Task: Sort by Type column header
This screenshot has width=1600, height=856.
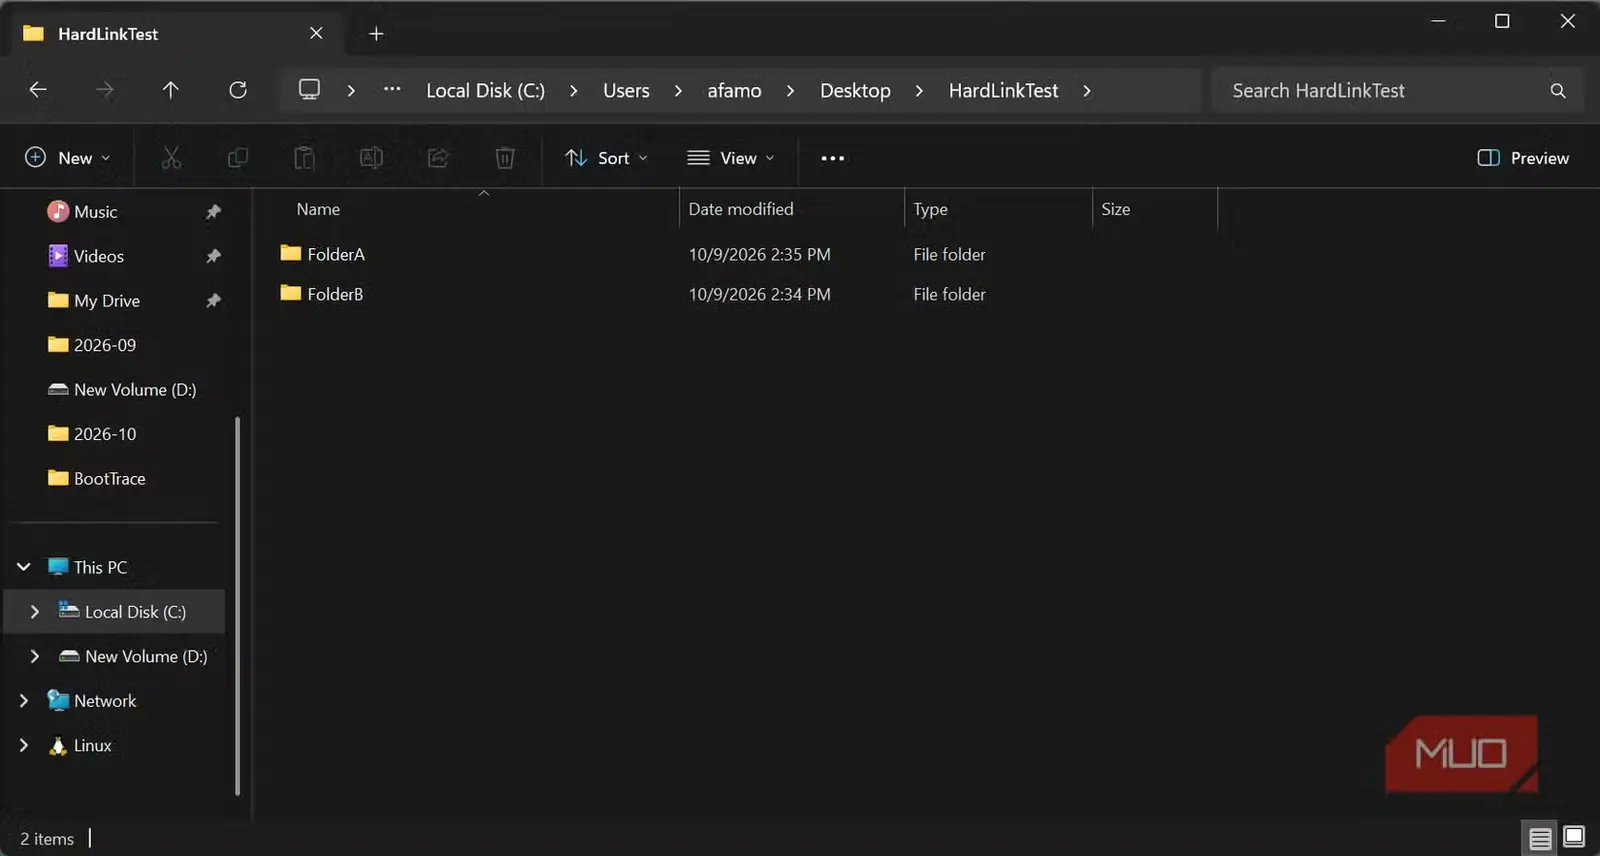Action: tap(930, 209)
